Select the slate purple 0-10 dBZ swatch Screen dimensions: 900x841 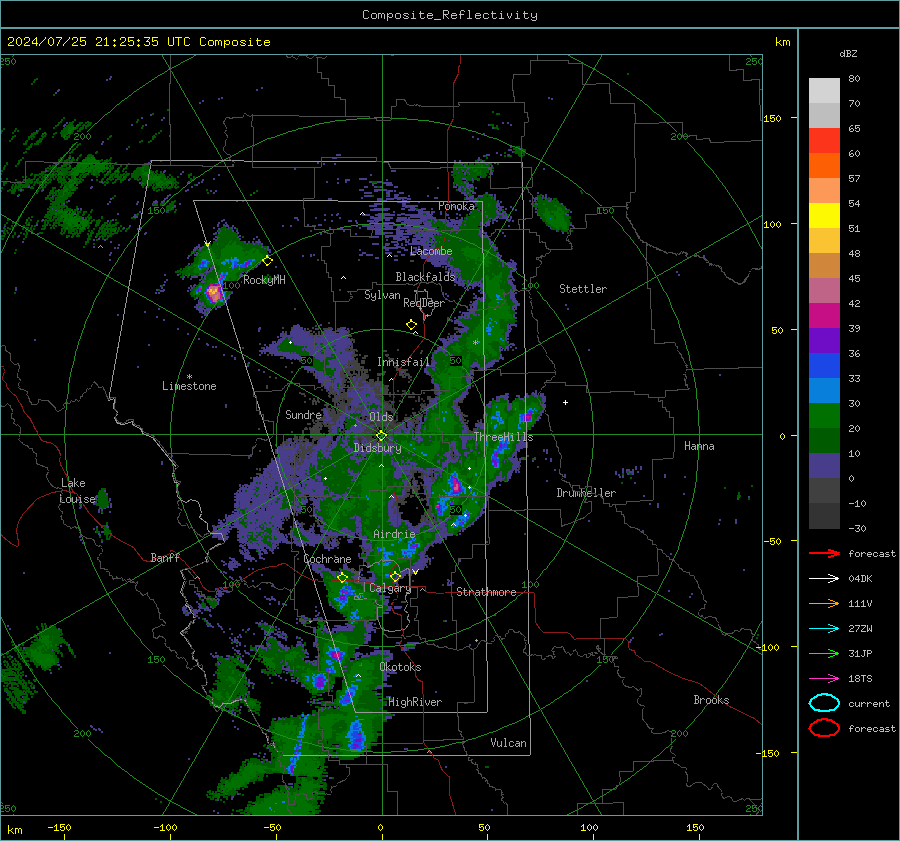pyautogui.click(x=824, y=465)
